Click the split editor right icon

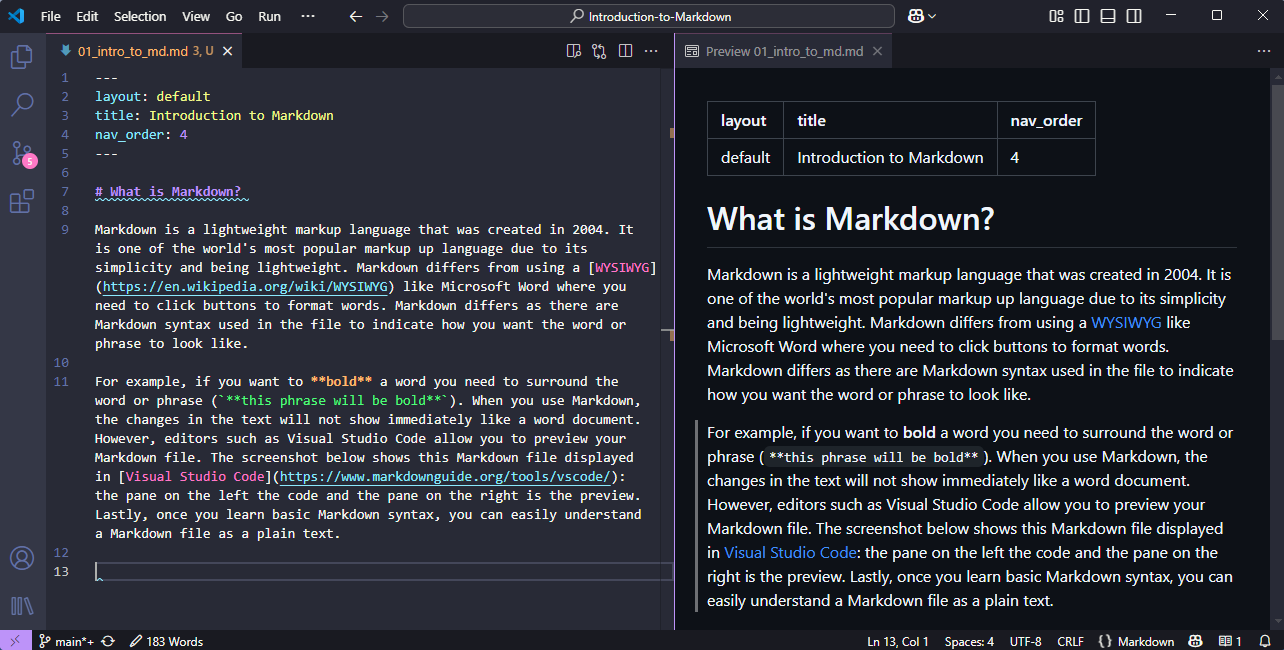625,51
